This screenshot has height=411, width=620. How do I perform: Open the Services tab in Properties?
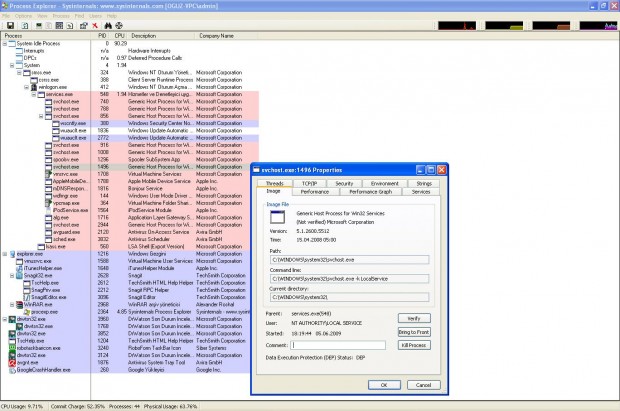pos(421,191)
